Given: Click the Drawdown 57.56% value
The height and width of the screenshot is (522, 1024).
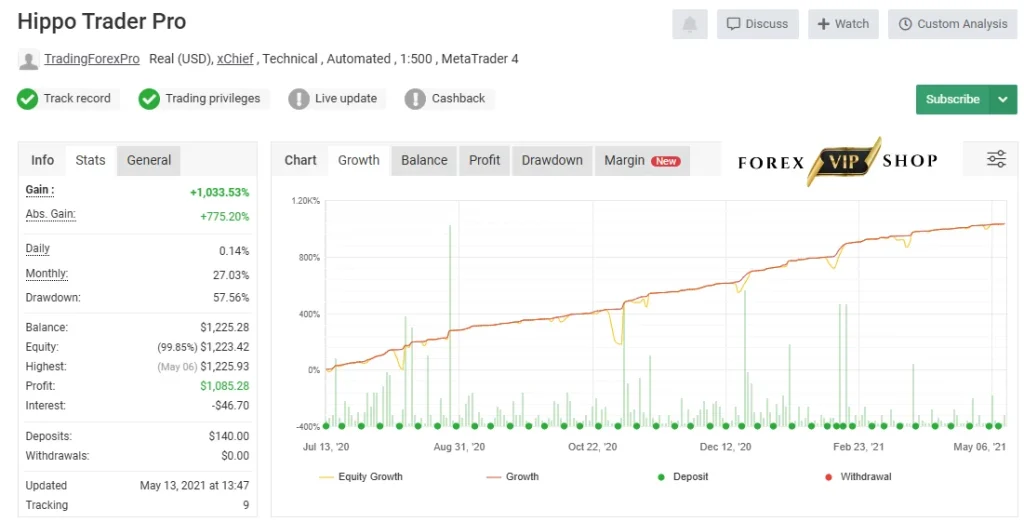Looking at the screenshot, I should pos(231,298).
